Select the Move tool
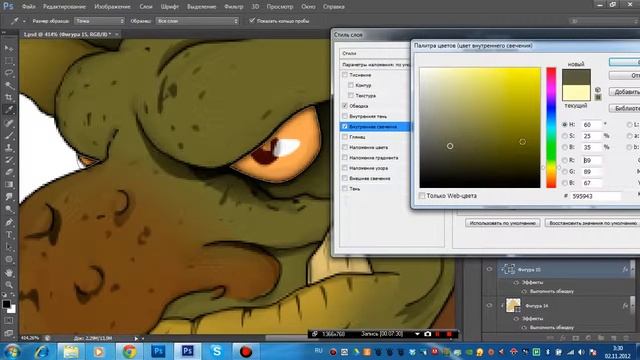The width and height of the screenshot is (640, 360). click(x=9, y=48)
